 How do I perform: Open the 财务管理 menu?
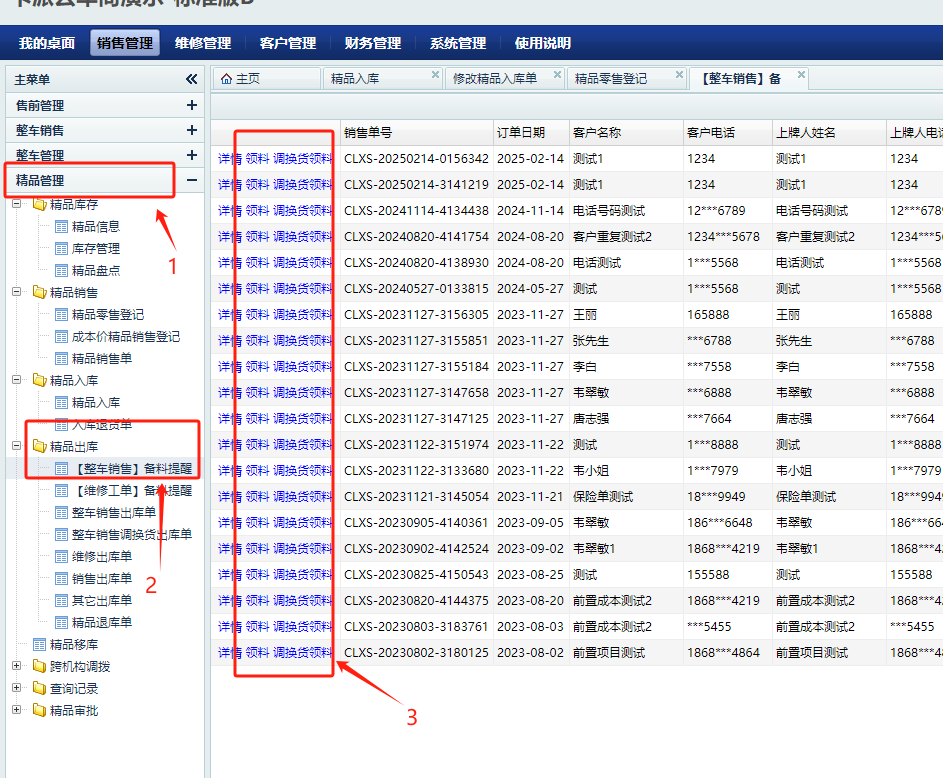pos(373,43)
